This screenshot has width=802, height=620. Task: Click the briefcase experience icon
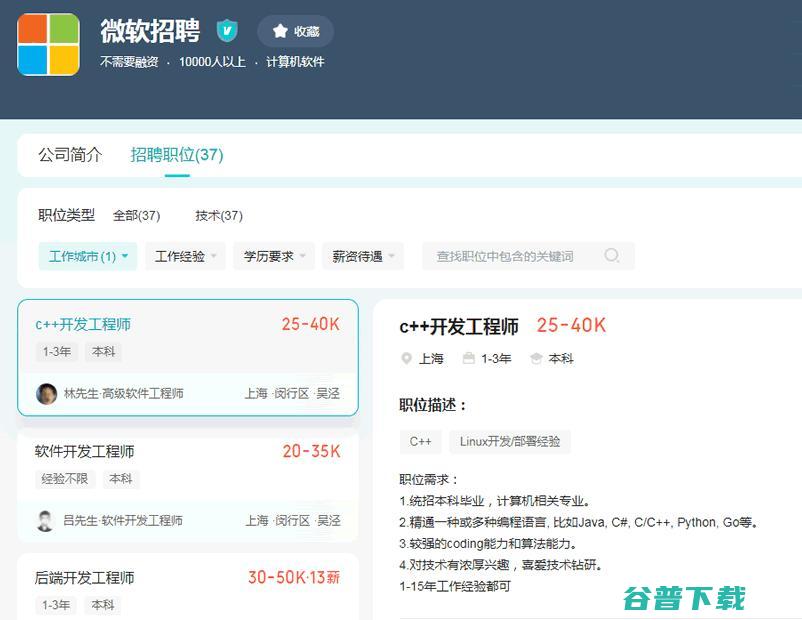coord(469,358)
